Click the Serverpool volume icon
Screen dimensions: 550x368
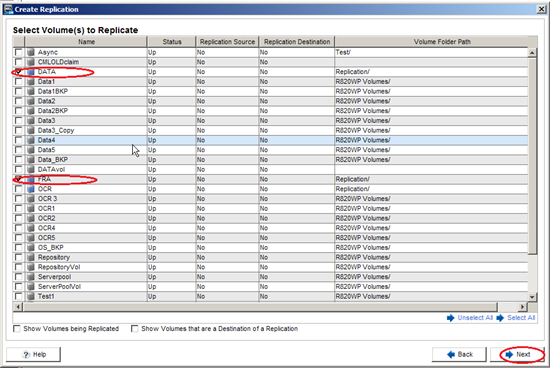pos(31,277)
